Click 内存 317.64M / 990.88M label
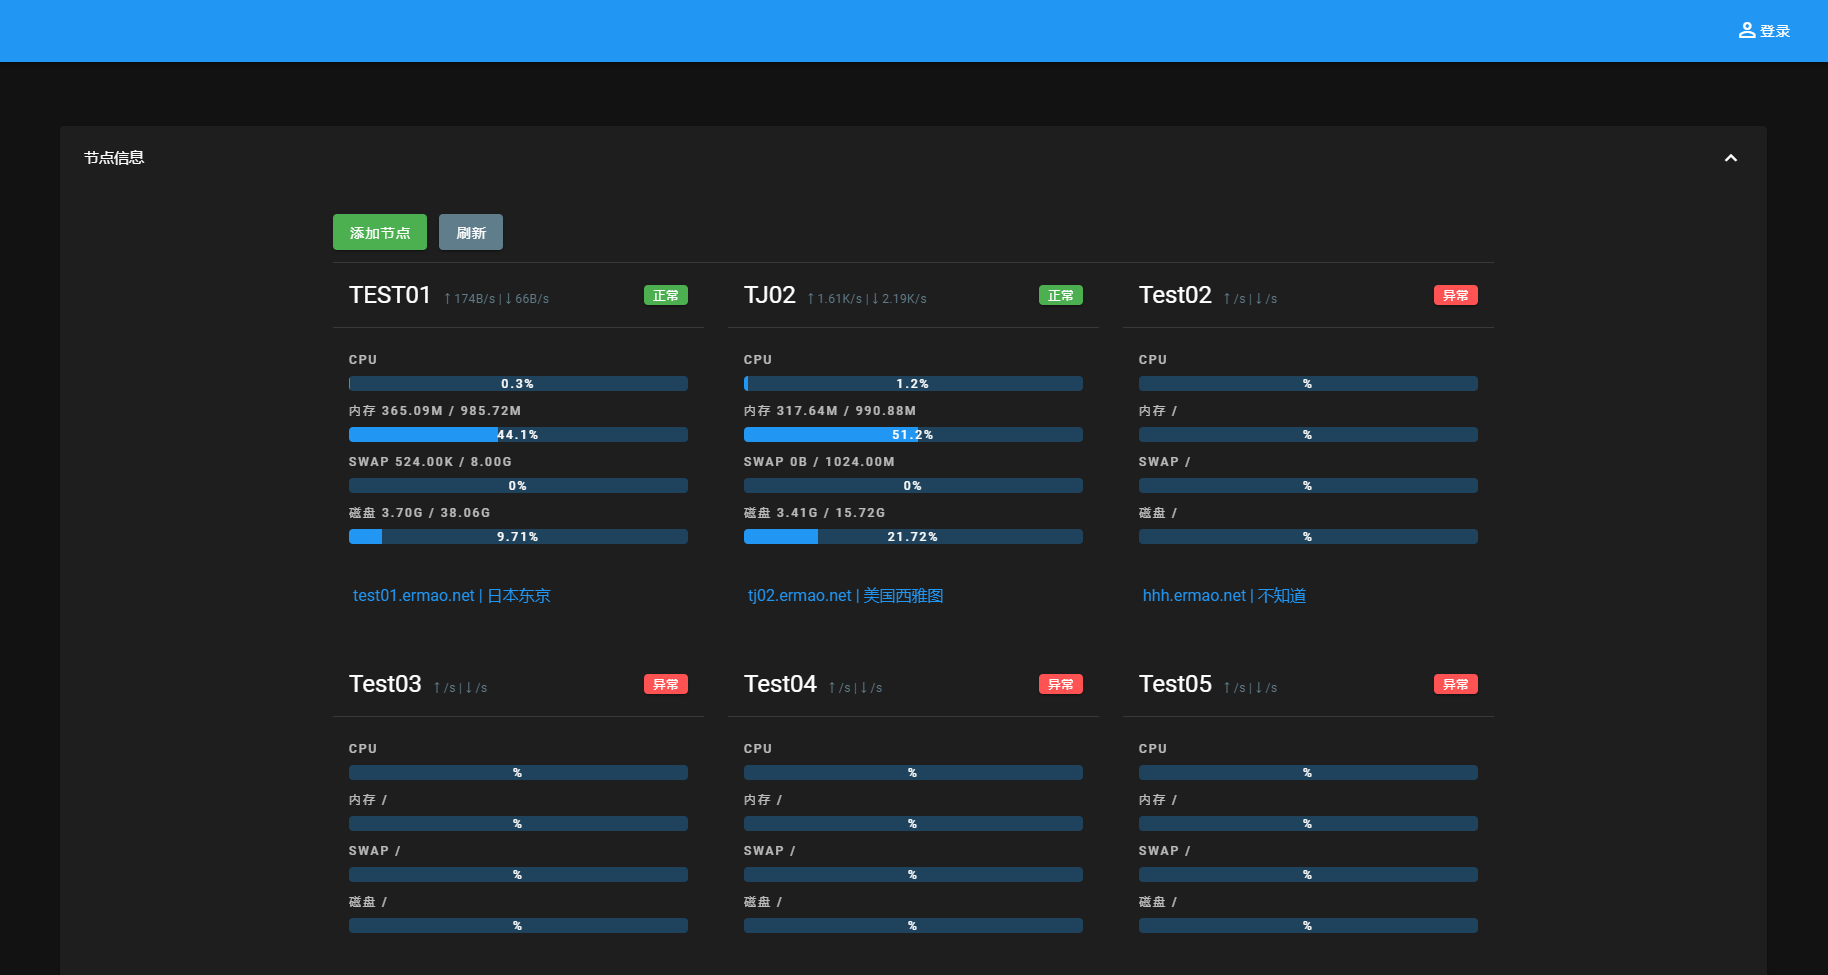 [x=830, y=410]
